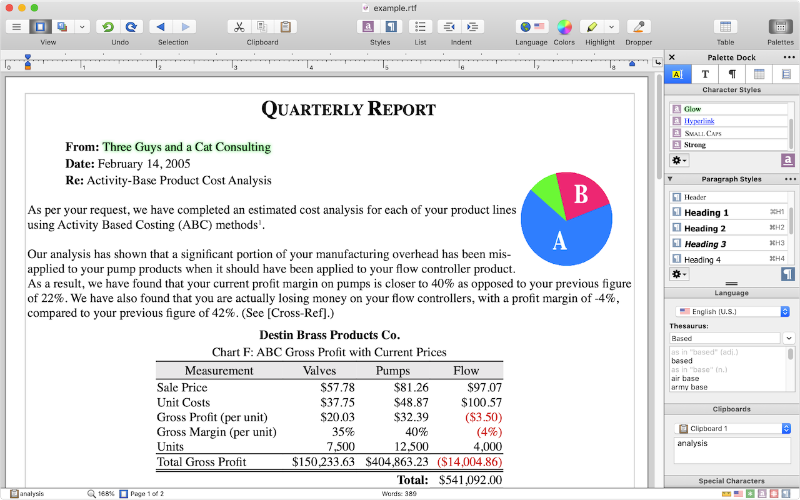Apply the Heading 2 paragraph style

tap(706, 228)
